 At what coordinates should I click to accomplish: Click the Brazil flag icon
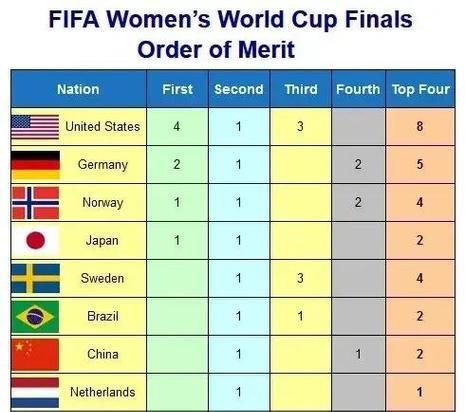[x=35, y=316]
